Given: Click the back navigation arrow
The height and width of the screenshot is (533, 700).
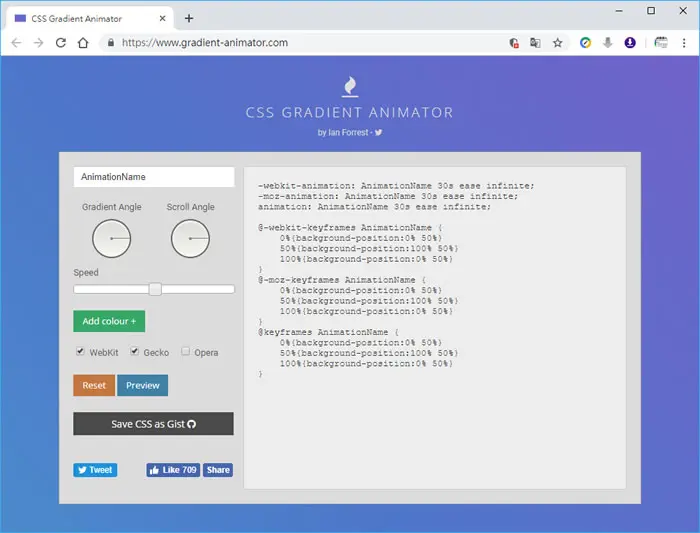Looking at the screenshot, I should (x=16, y=43).
